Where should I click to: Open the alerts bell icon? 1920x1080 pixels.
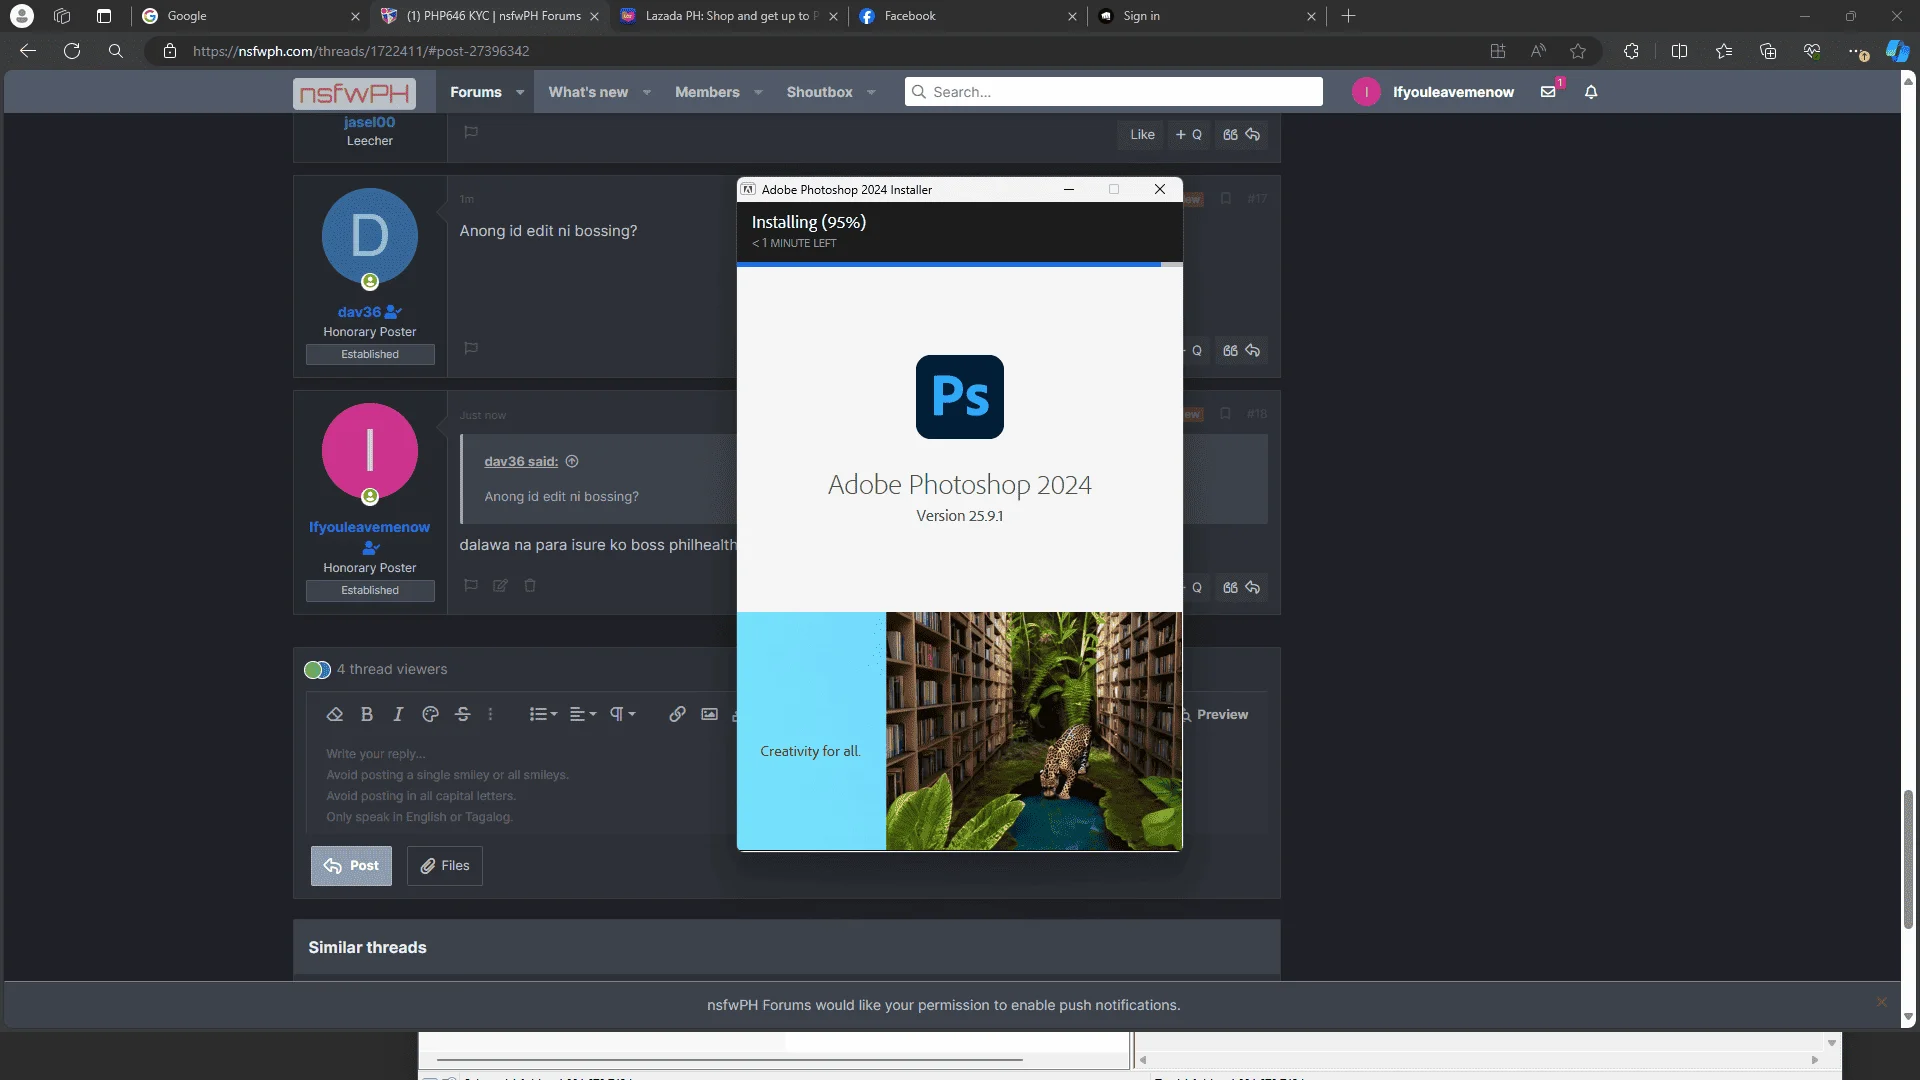[x=1591, y=92]
